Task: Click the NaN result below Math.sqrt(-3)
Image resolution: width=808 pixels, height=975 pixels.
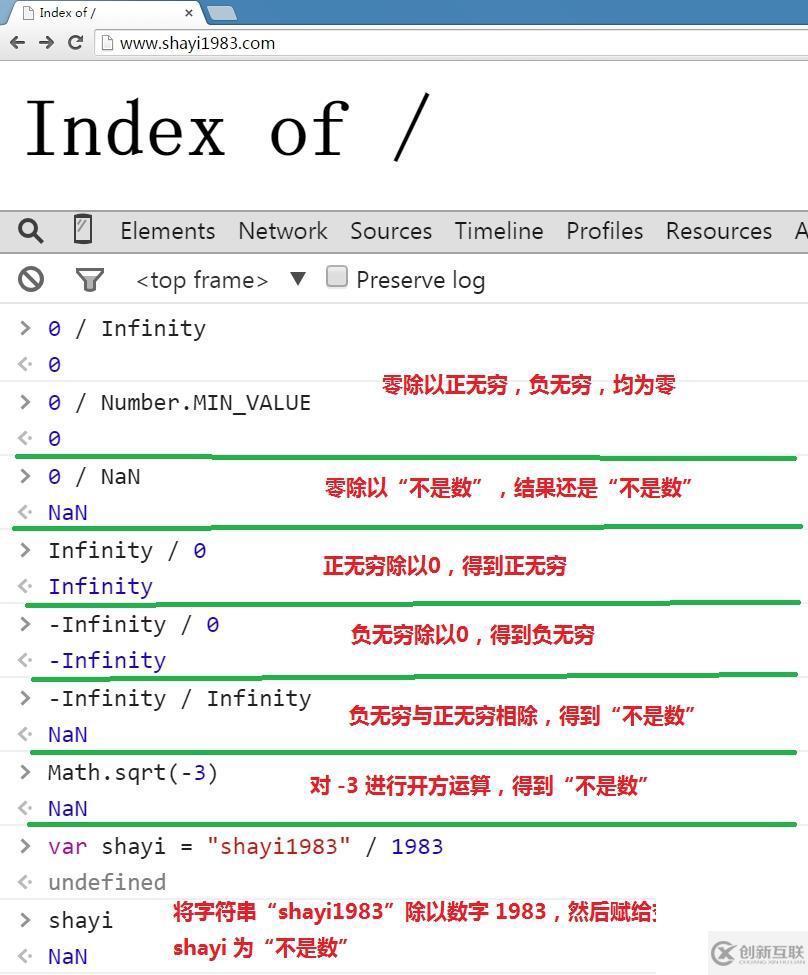Action: pyautogui.click(x=68, y=809)
